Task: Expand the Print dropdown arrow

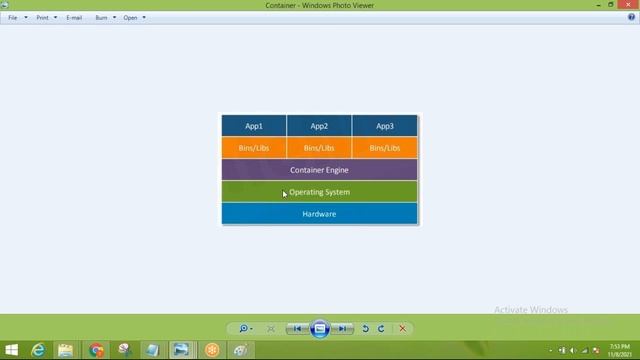Action: (55, 18)
